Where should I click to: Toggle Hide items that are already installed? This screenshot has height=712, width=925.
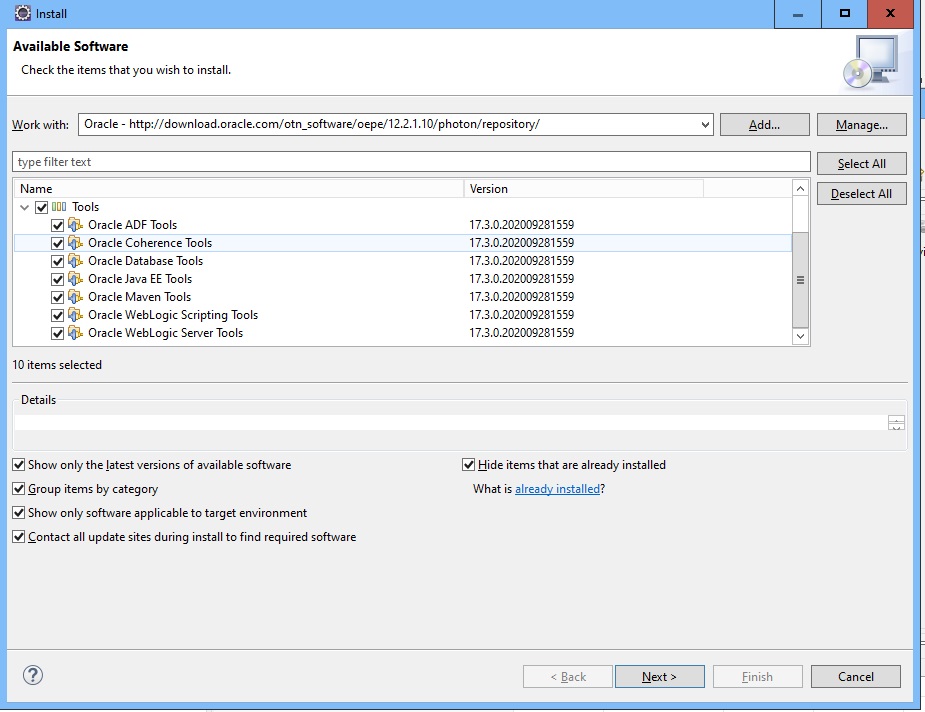pos(468,465)
